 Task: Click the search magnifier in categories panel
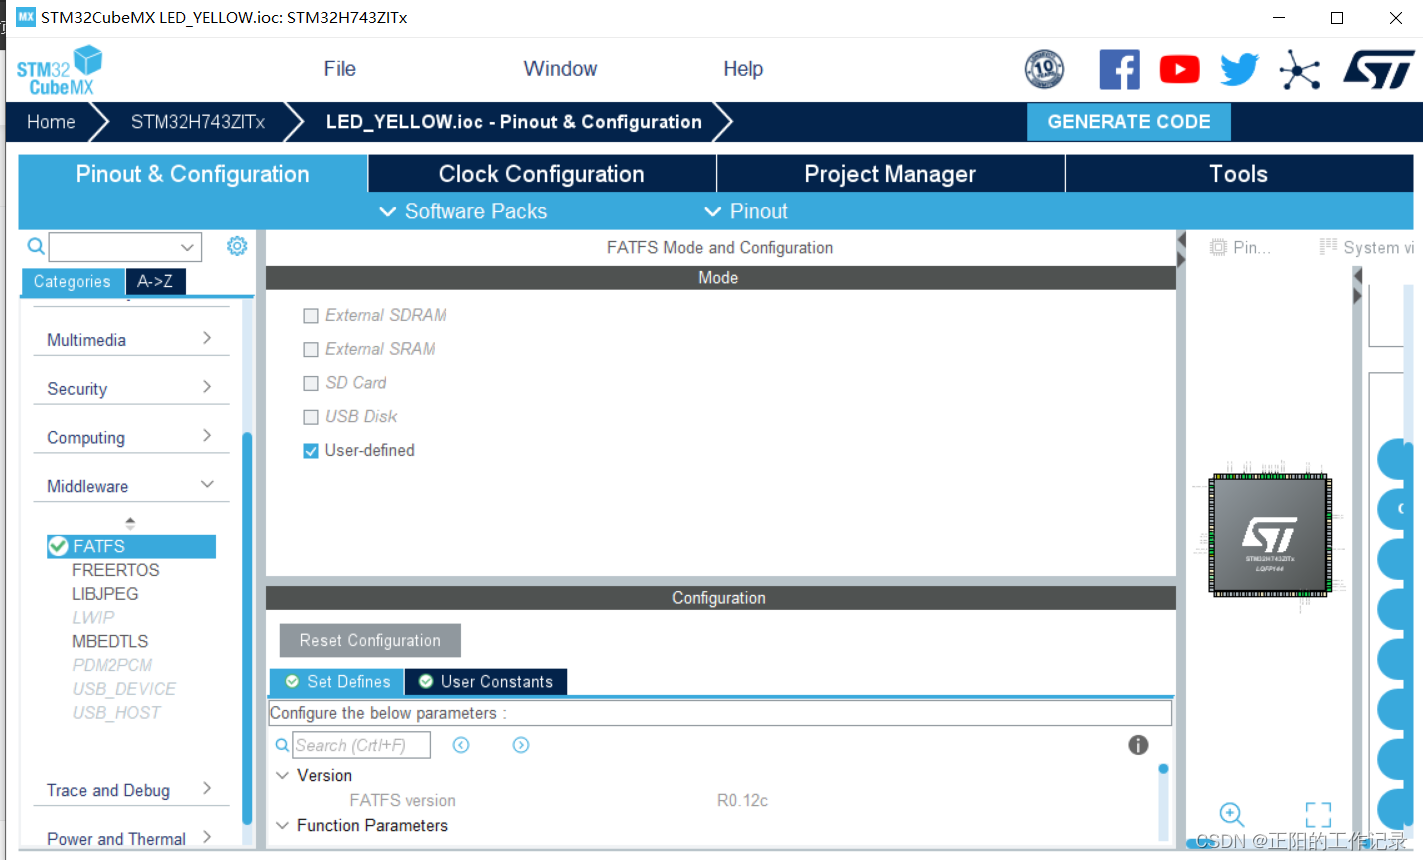click(x=36, y=246)
